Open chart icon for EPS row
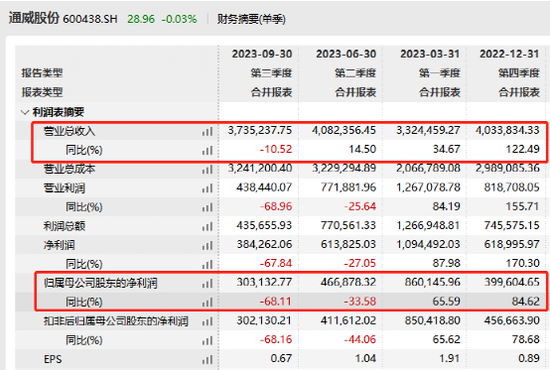The width and height of the screenshot is (550, 370). point(207,359)
